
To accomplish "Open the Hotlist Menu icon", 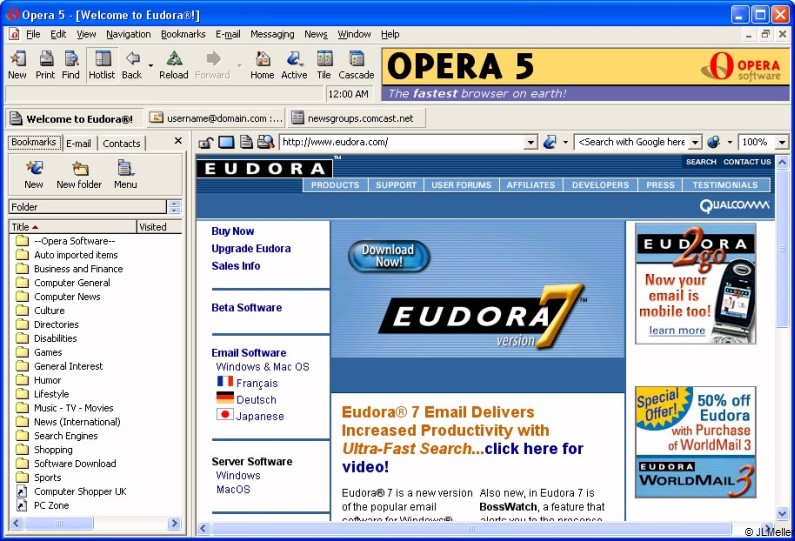I will pos(125,174).
